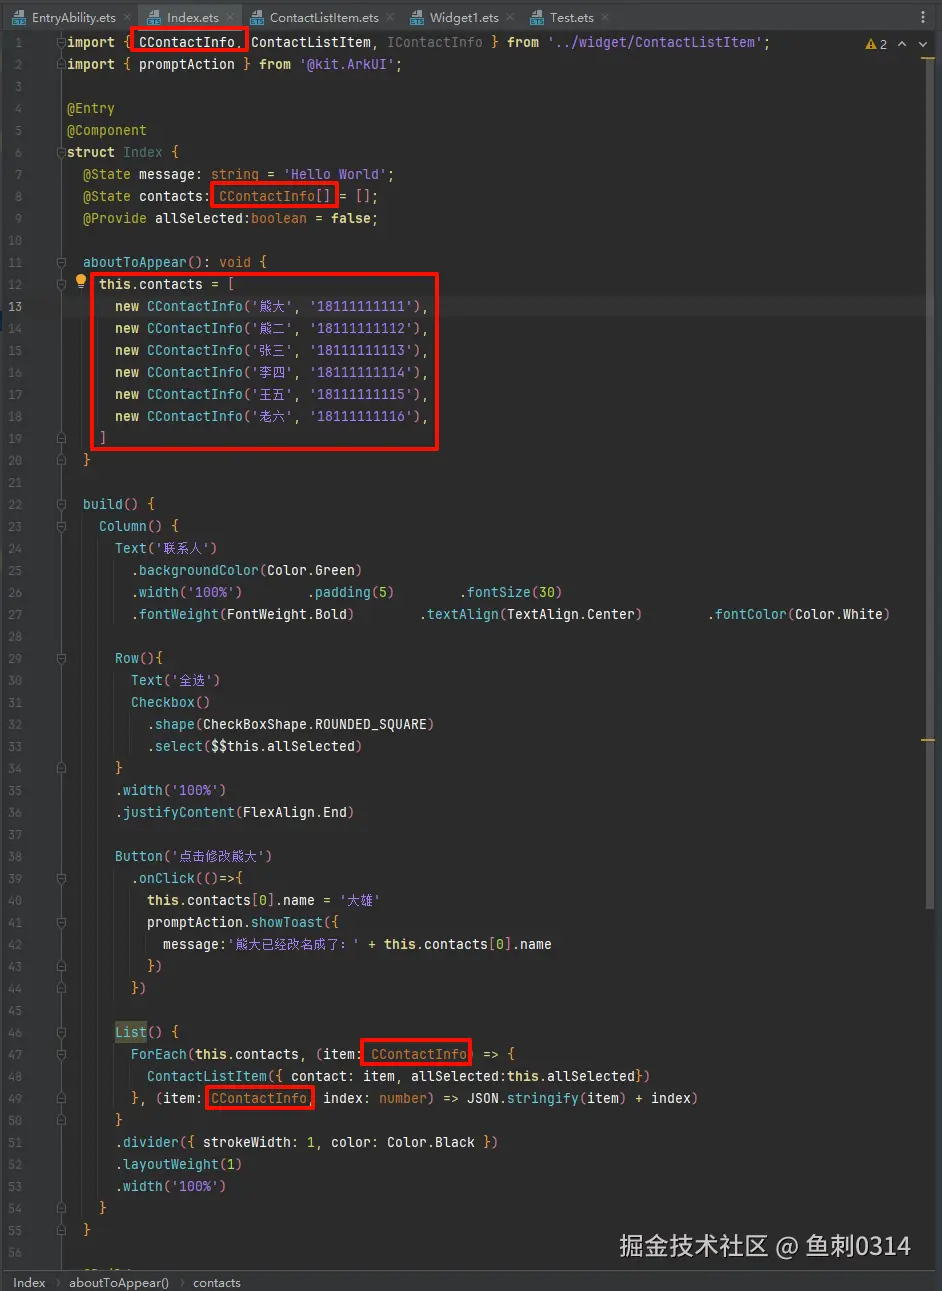The width and height of the screenshot is (942, 1291).
Task: Click TextAlign.Center in the code
Action: pyautogui.click(x=571, y=614)
